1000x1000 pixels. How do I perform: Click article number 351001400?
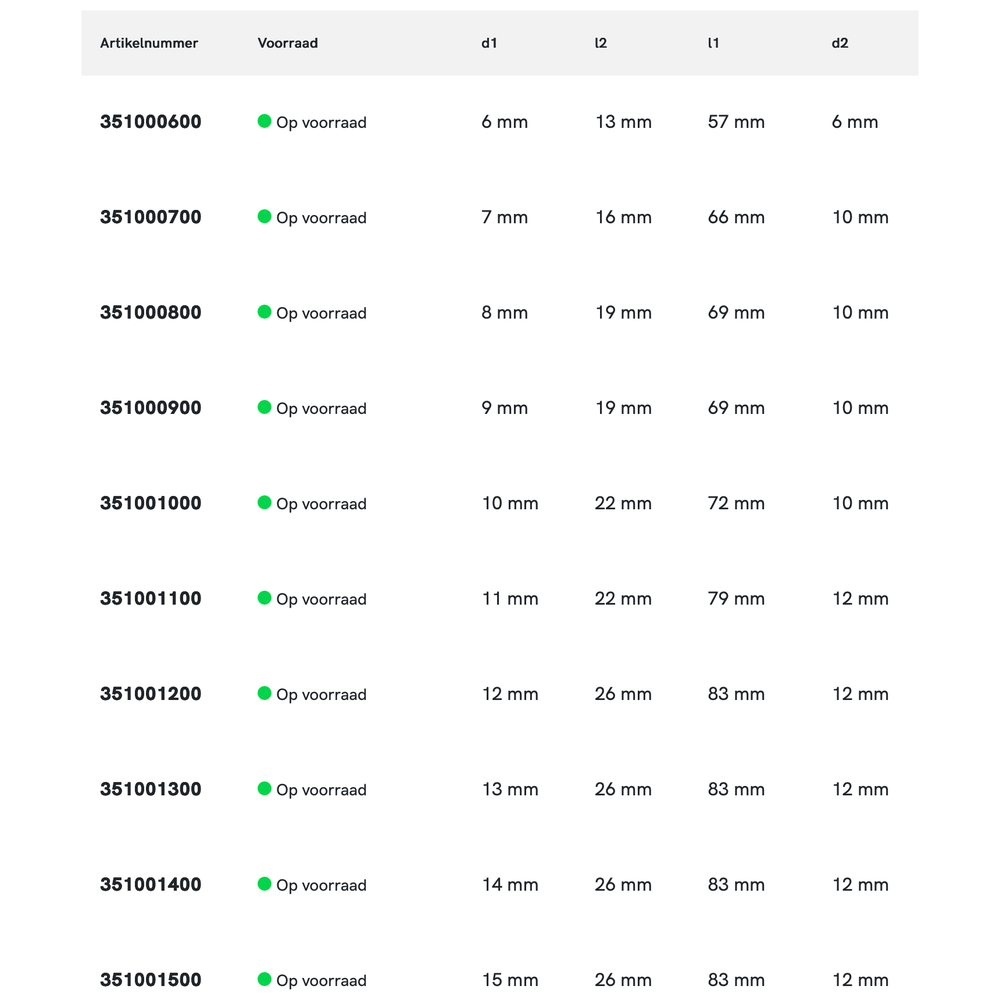[150, 885]
